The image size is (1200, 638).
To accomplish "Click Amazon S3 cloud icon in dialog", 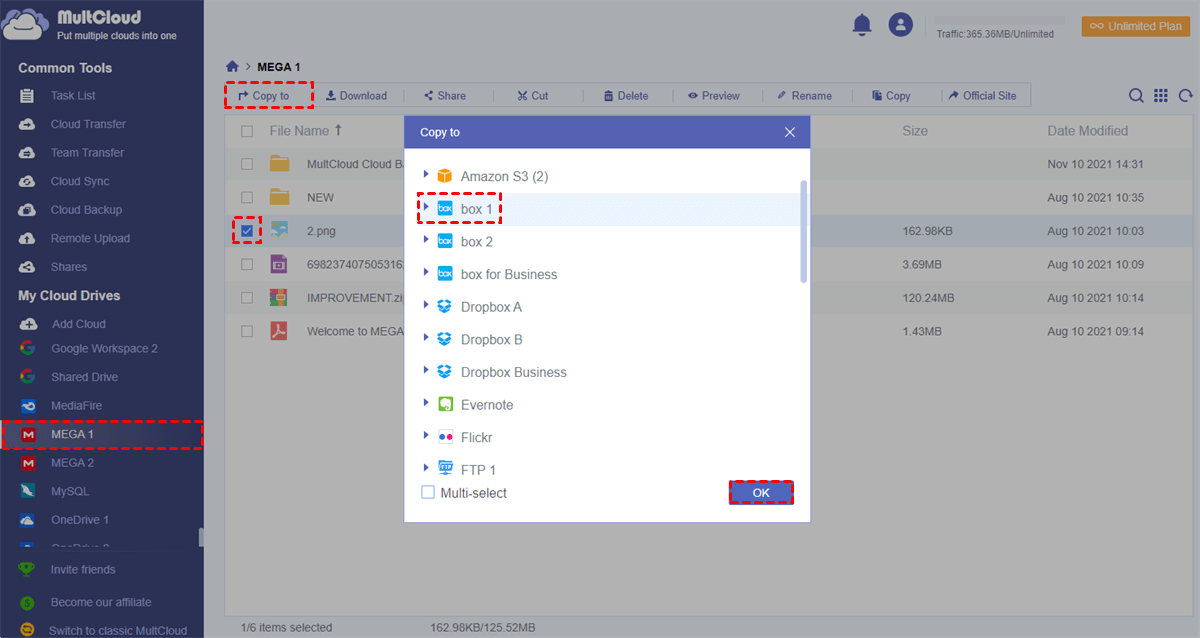I will [445, 176].
